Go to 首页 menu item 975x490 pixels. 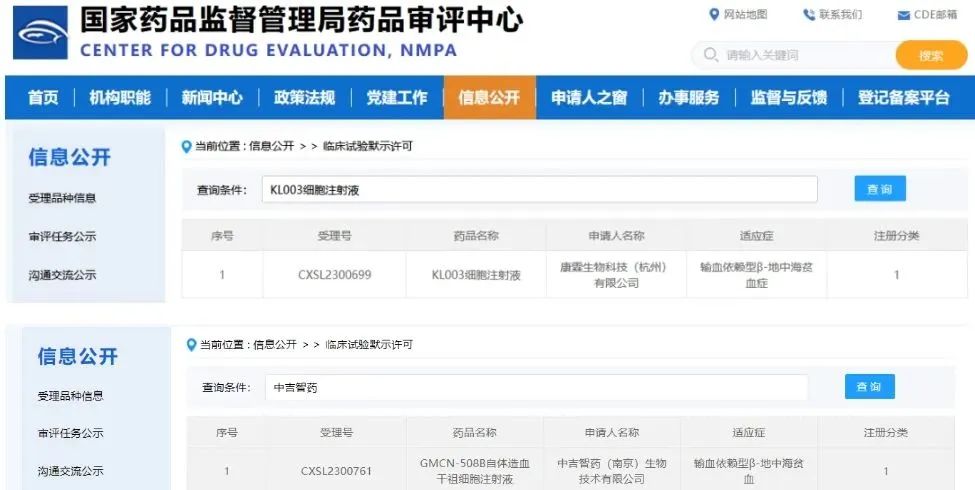point(43,98)
